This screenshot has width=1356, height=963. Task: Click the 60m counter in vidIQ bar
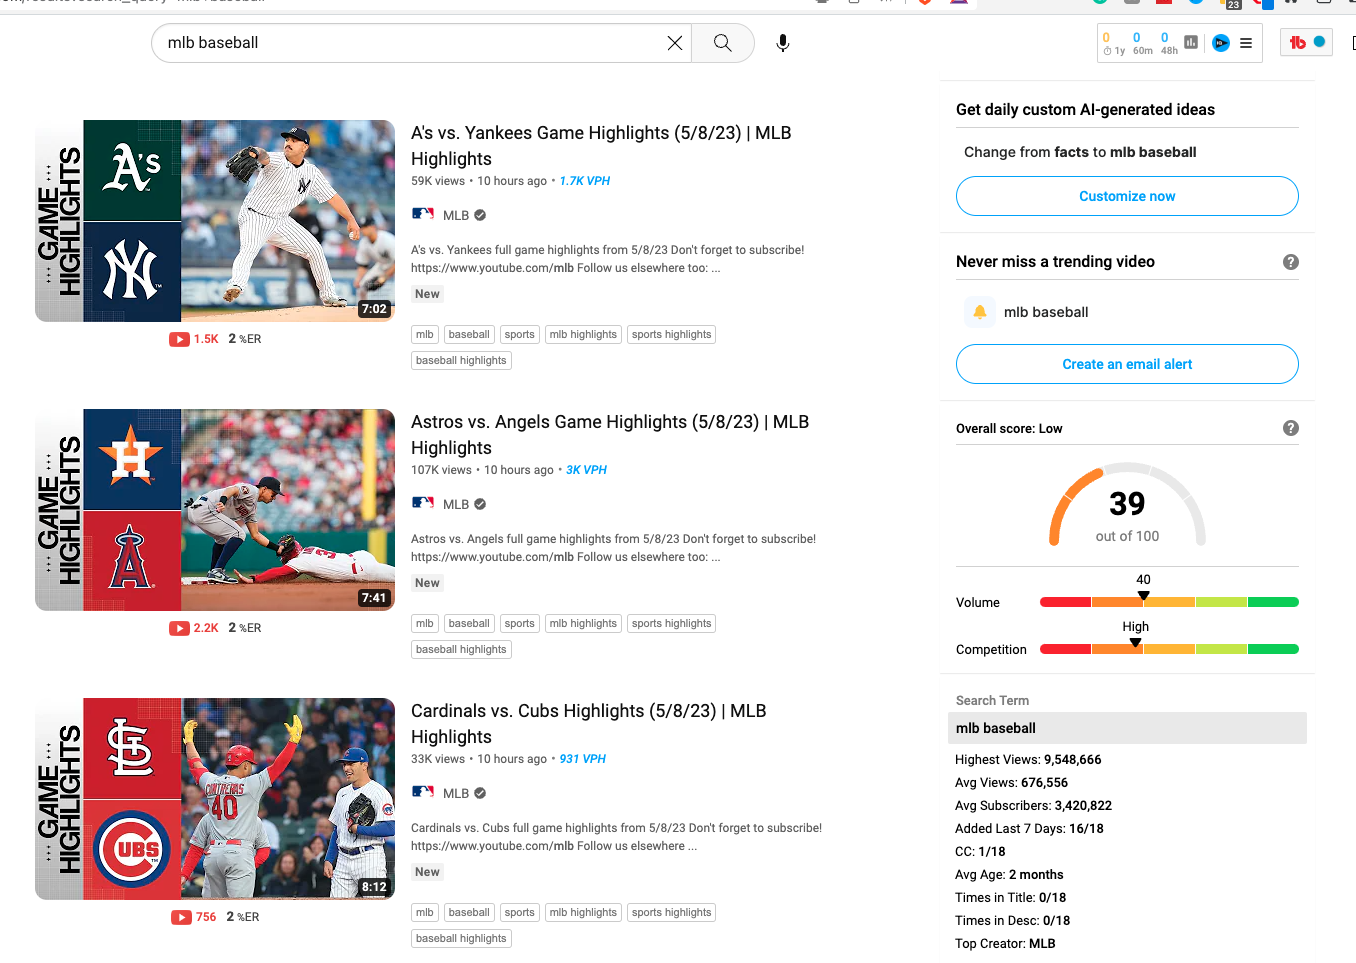coord(1142,43)
